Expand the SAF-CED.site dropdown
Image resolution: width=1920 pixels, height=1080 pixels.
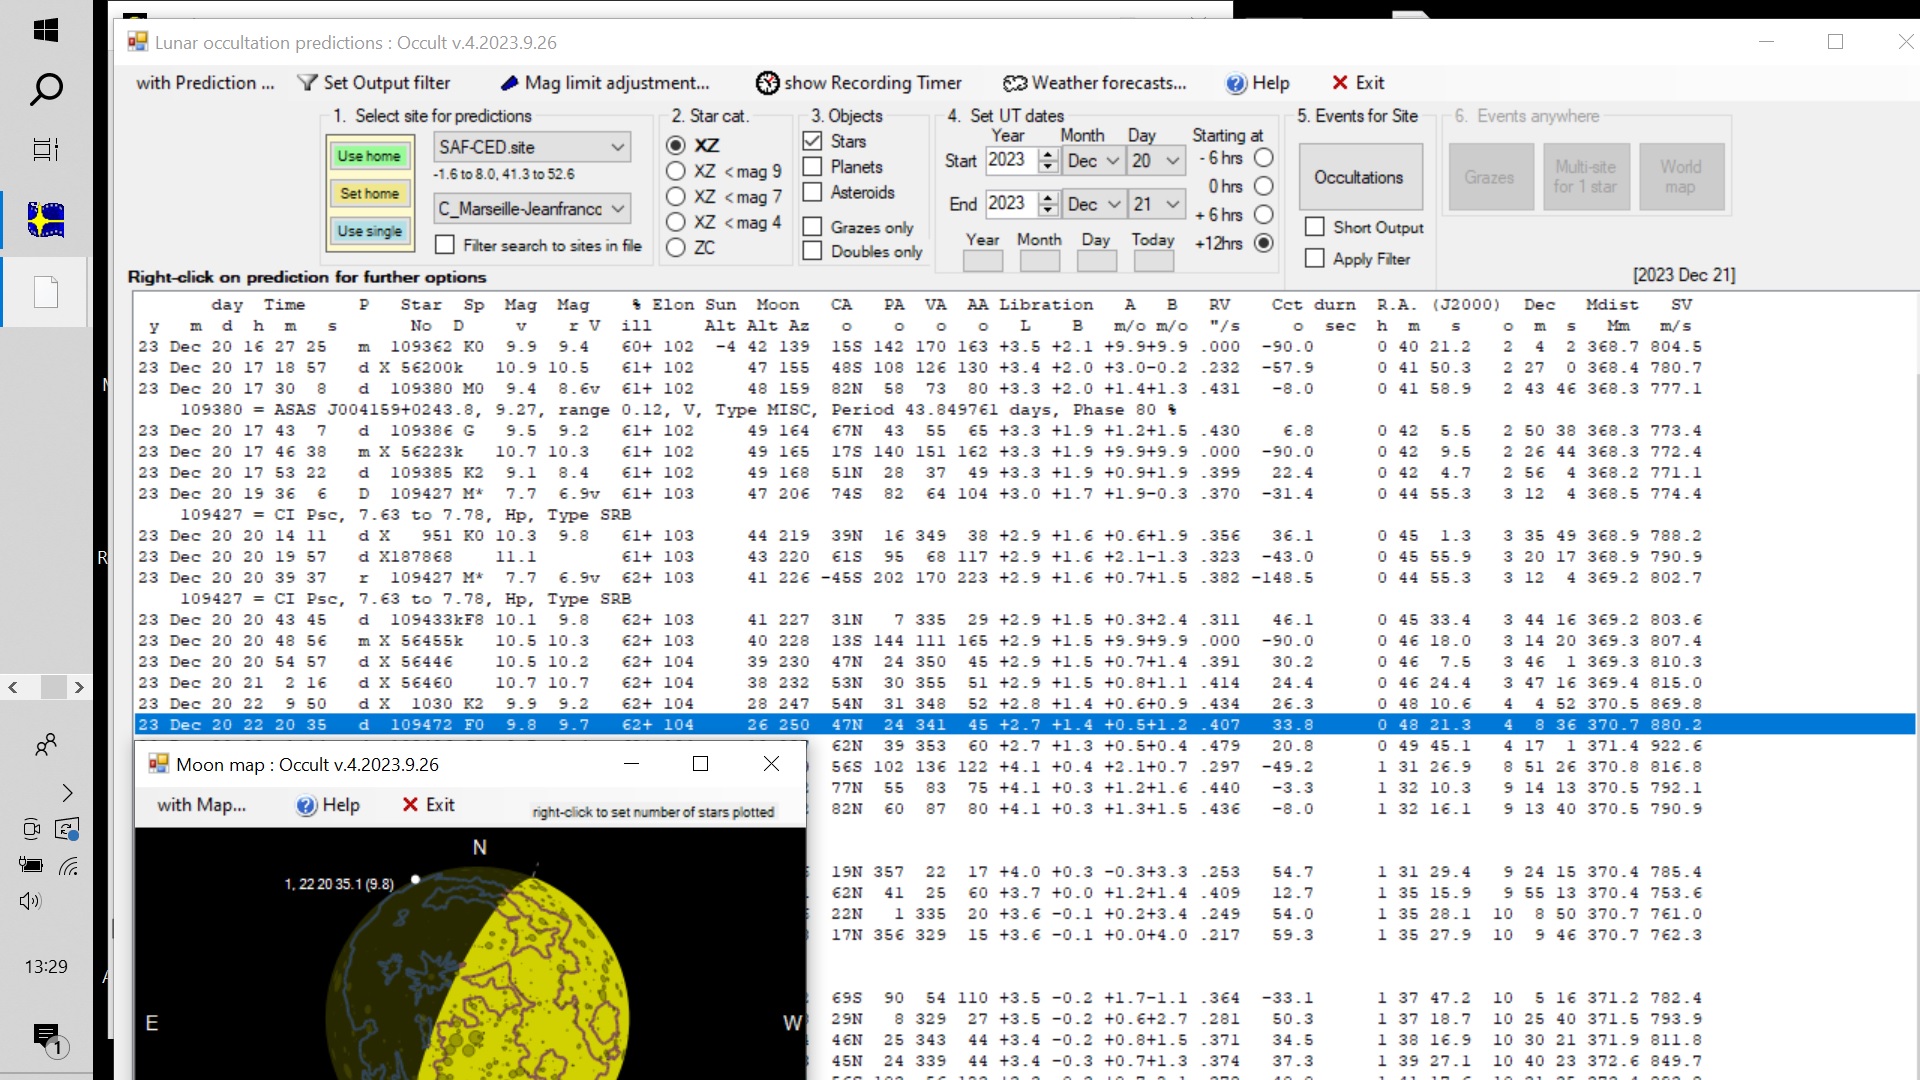click(618, 147)
